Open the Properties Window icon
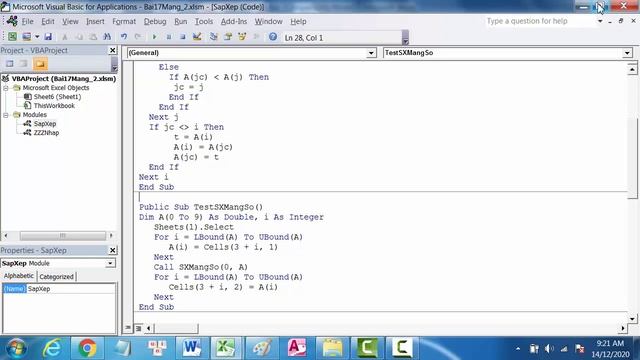The height and width of the screenshot is (360, 640). [228, 37]
